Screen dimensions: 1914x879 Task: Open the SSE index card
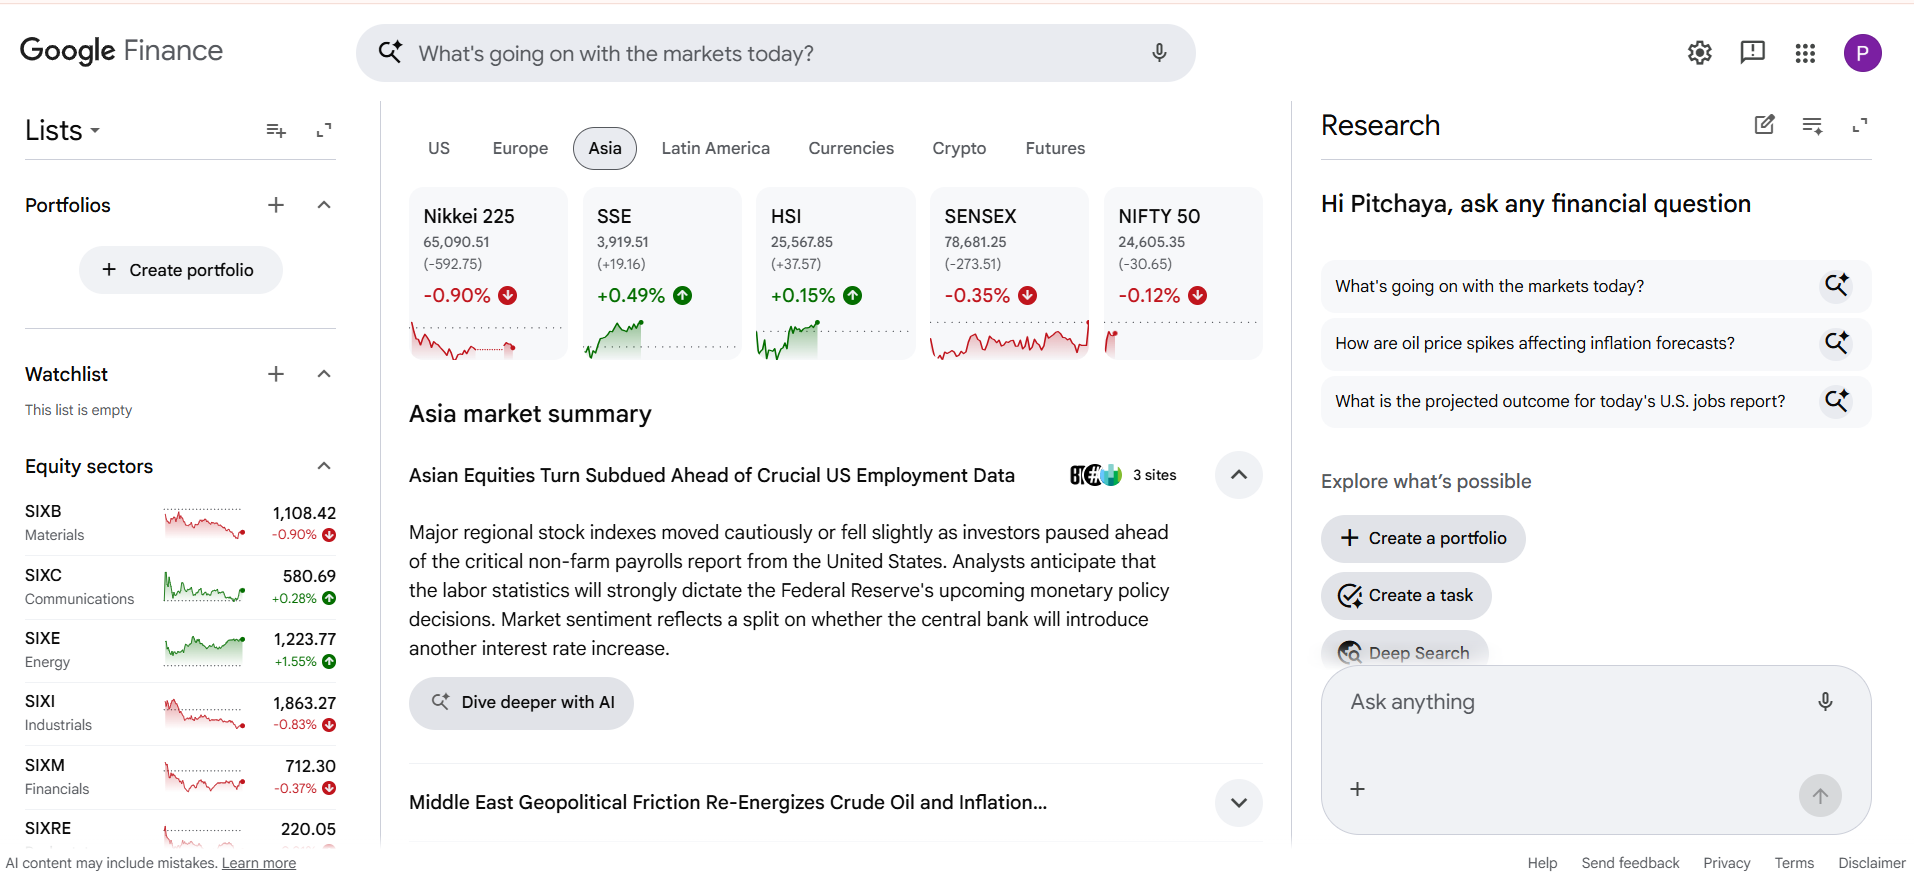[662, 273]
